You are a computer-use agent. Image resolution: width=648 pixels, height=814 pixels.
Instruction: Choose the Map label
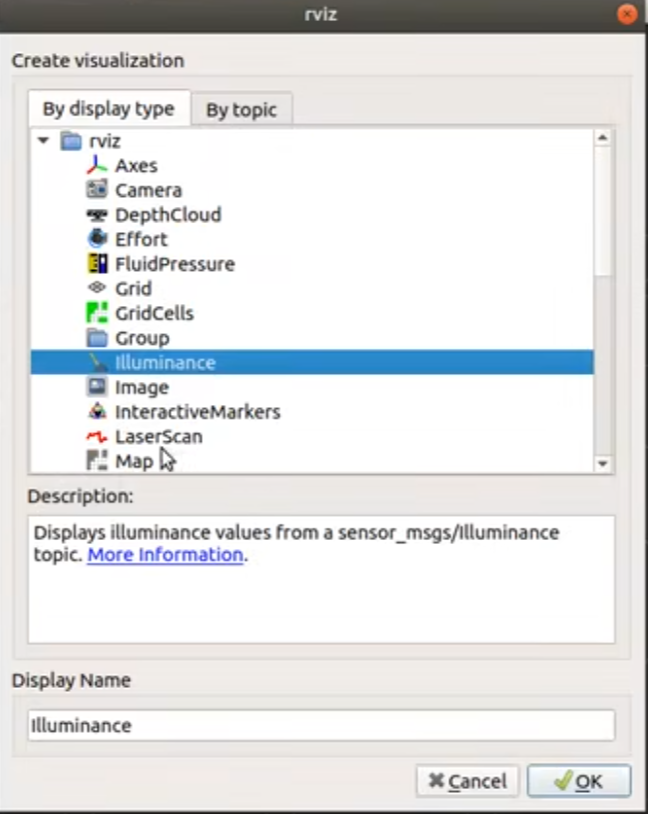134,462
